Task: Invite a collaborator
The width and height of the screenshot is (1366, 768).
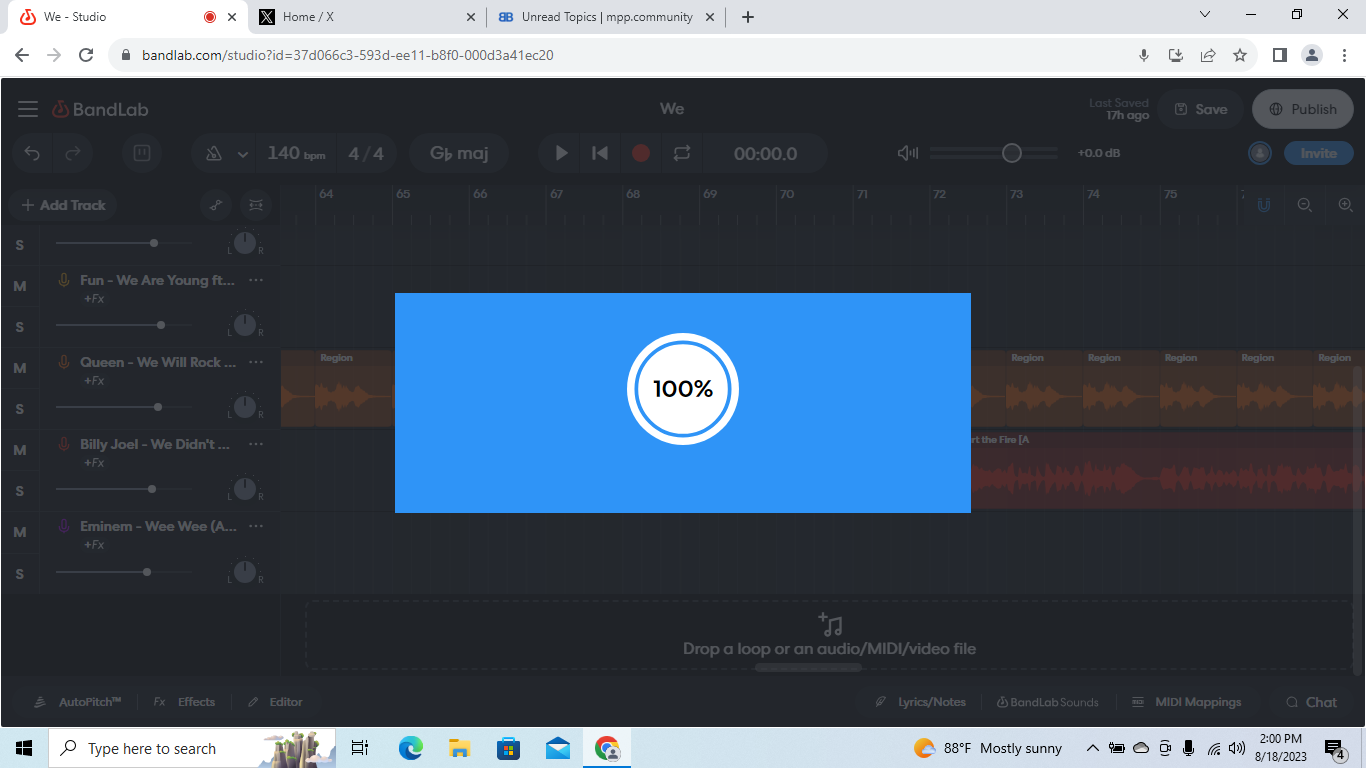Action: pos(1319,153)
